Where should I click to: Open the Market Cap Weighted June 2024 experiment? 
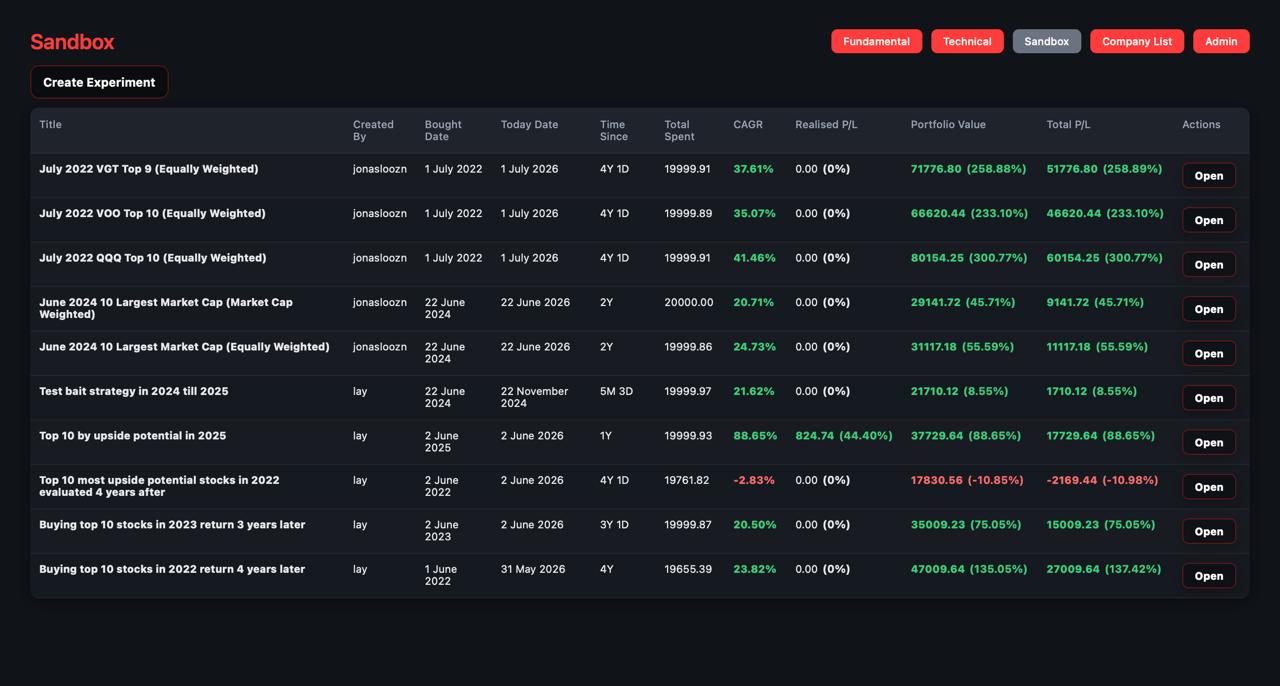tap(1208, 309)
